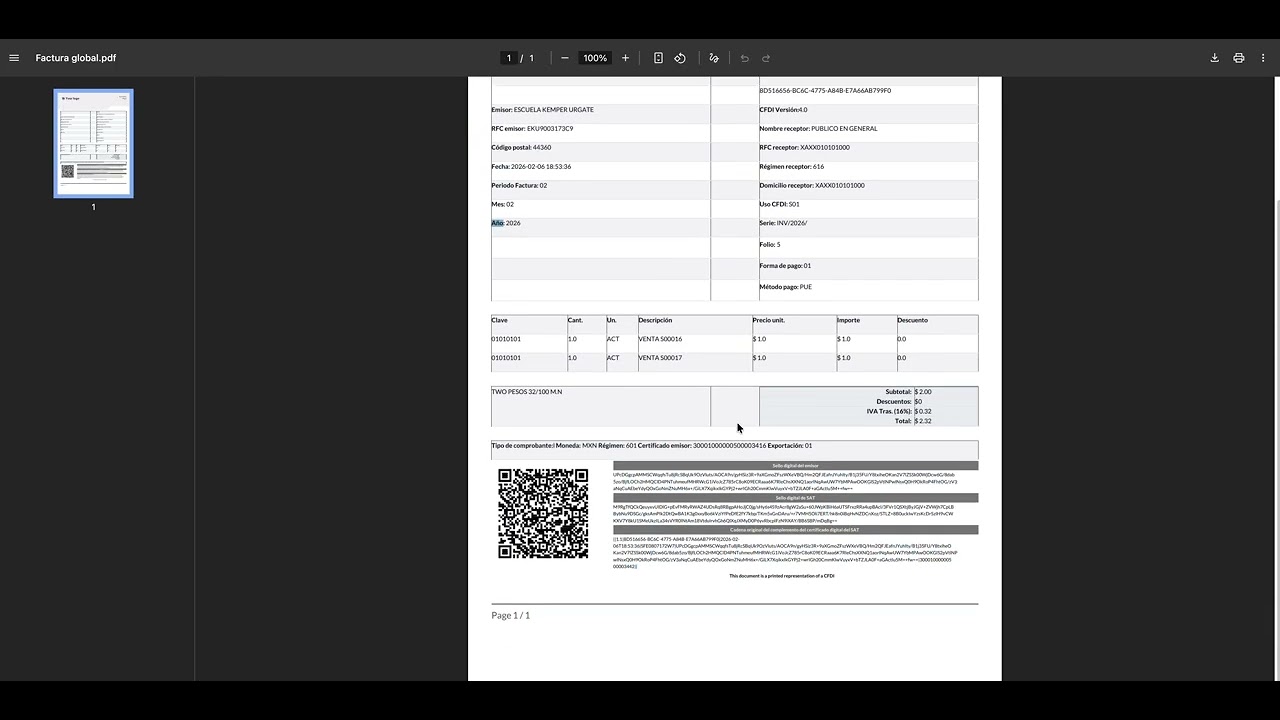Click the 100% zoom level field
1280x720 pixels.
[x=595, y=58]
